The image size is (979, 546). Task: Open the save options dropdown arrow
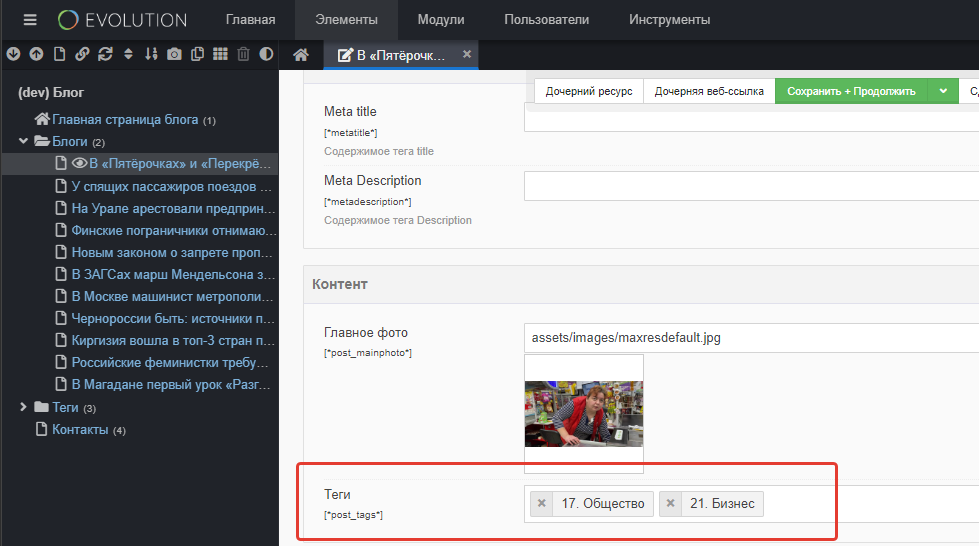(x=942, y=91)
